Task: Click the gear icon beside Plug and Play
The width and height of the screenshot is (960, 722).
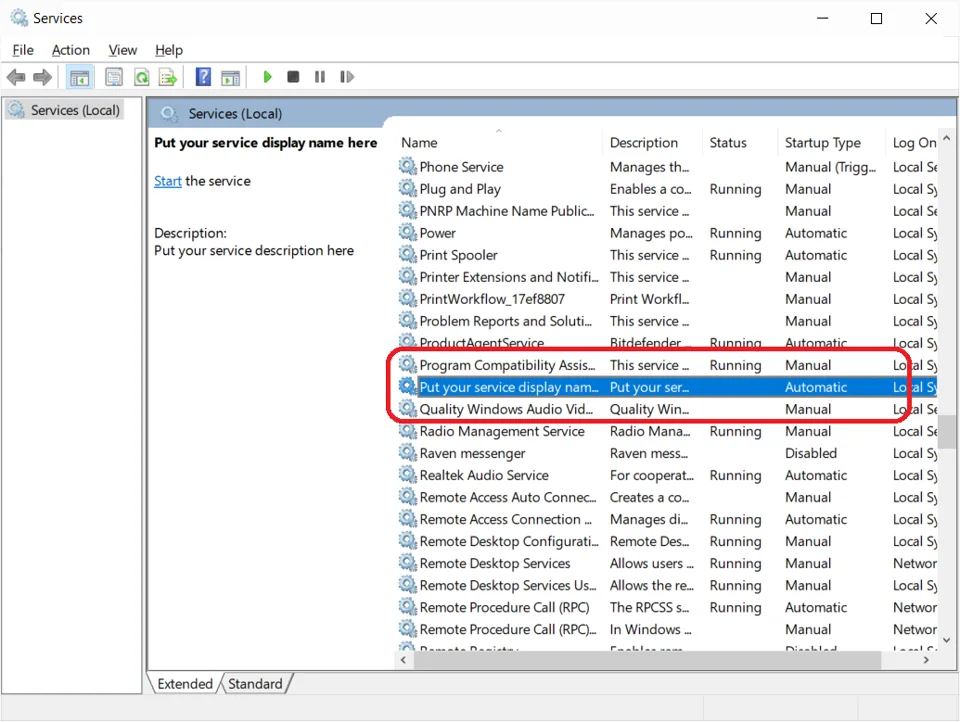Action: tap(408, 188)
